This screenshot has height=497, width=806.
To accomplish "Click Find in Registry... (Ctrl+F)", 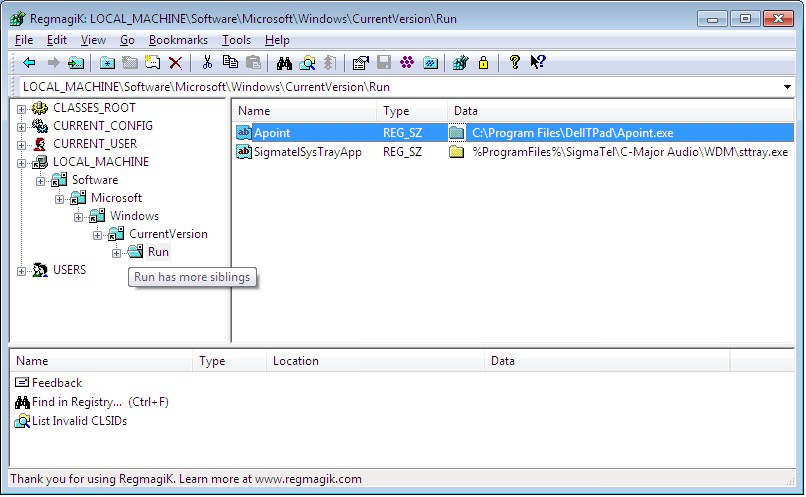I will point(100,402).
